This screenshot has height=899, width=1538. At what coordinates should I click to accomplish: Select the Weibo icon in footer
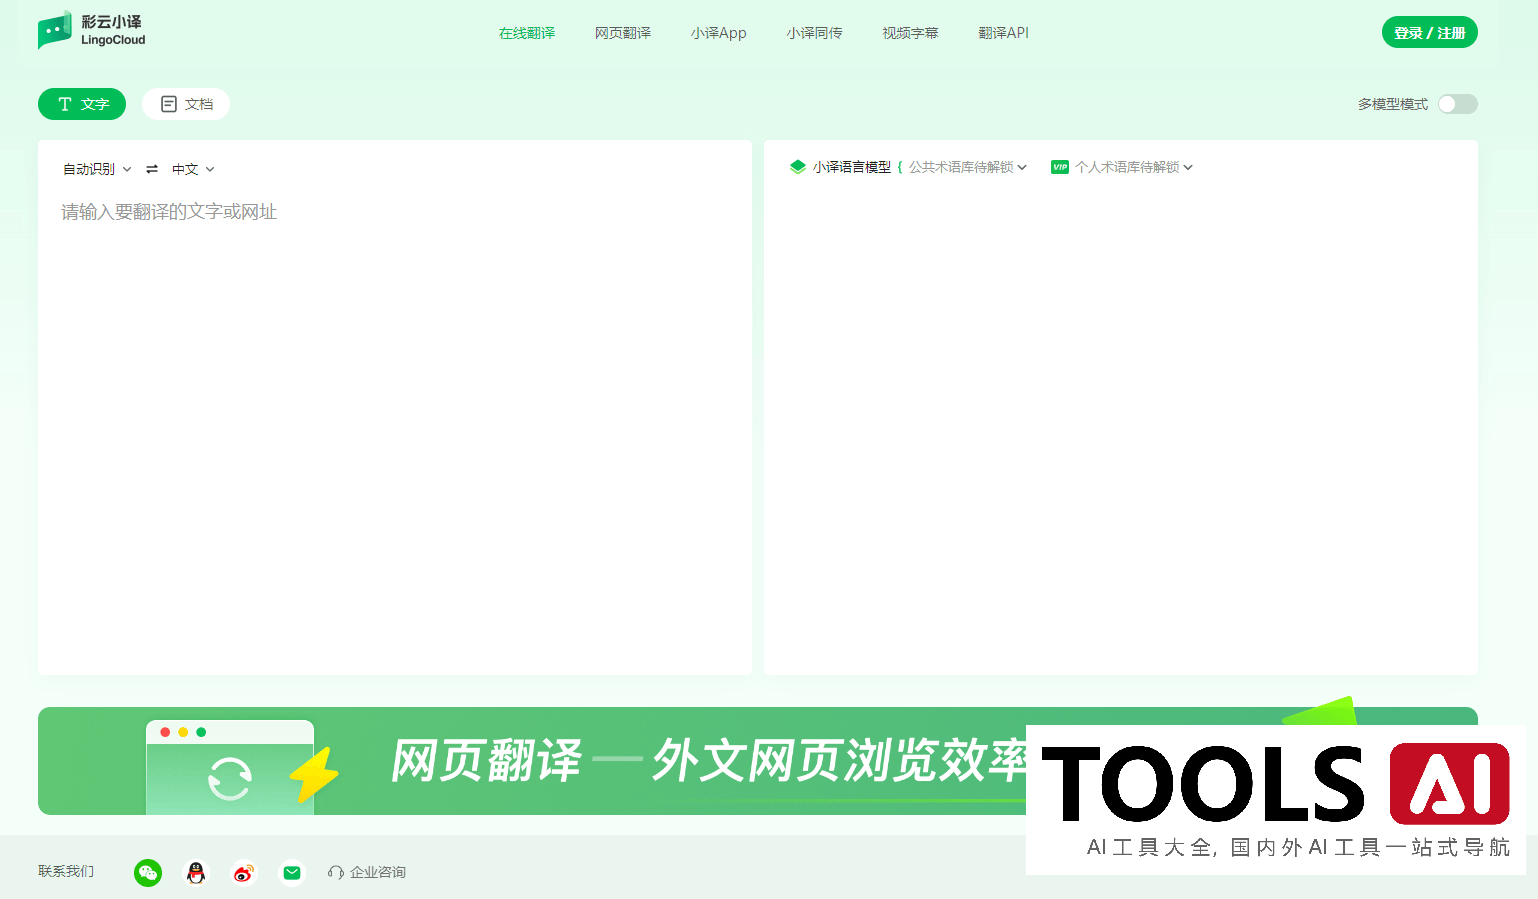(x=243, y=872)
